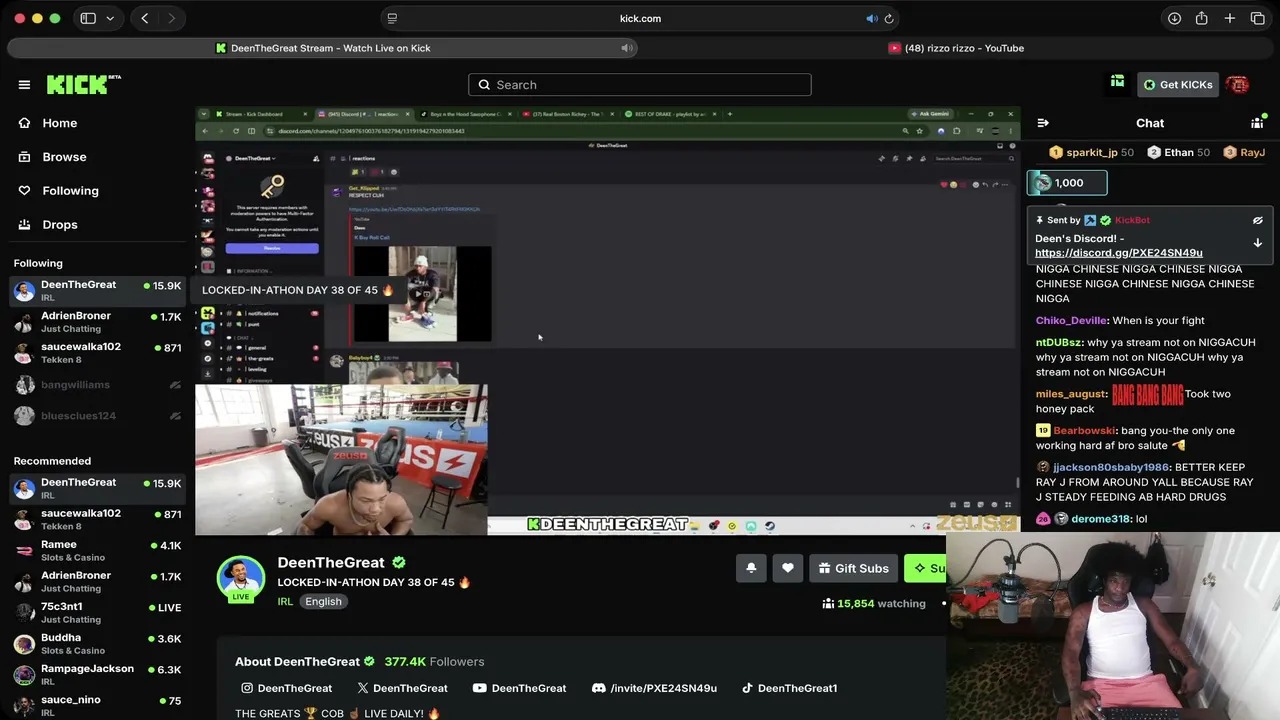1280x720 pixels.
Task: Open sauce_nino recommended channel
Action: tap(97, 706)
